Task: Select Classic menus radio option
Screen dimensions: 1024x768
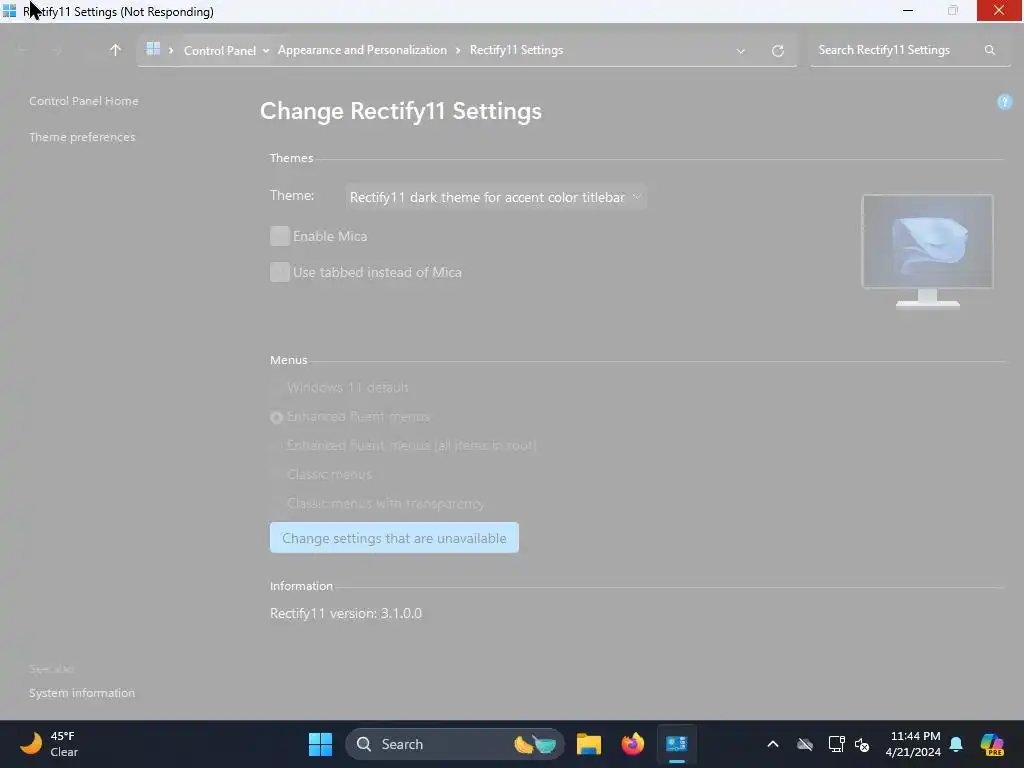Action: (277, 475)
